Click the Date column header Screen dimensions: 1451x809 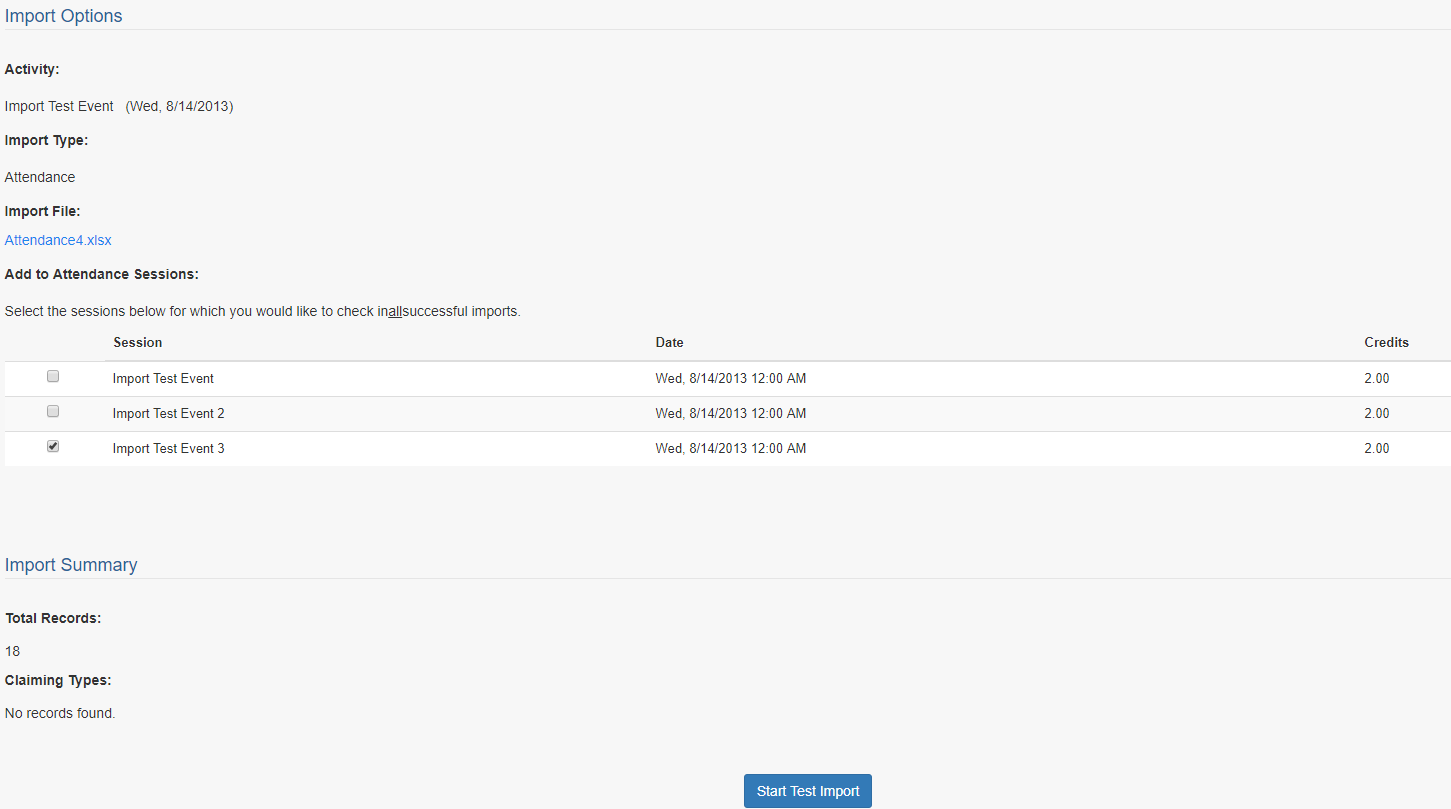[669, 343]
